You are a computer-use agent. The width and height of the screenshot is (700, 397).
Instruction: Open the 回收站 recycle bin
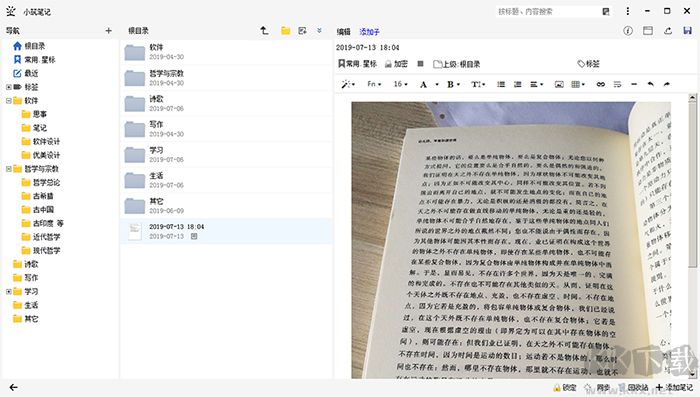(x=633, y=388)
